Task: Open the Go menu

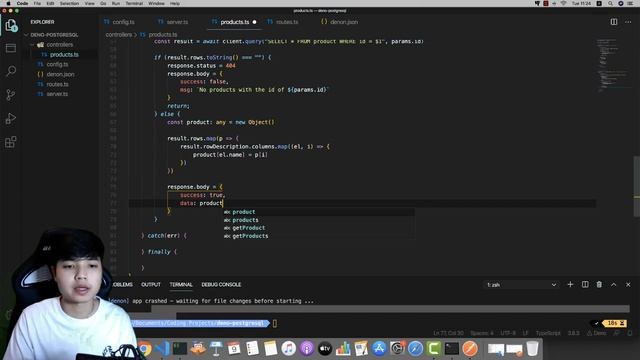Action: [103, 3]
